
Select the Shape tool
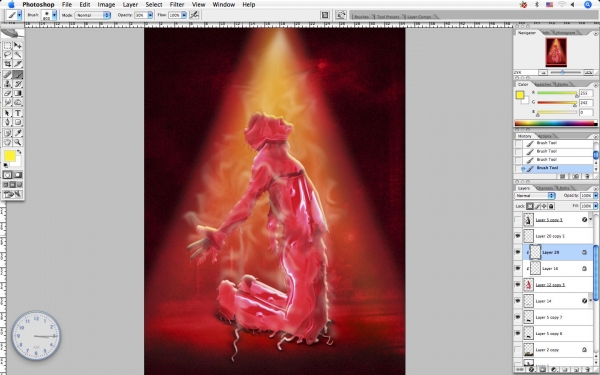click(18, 122)
